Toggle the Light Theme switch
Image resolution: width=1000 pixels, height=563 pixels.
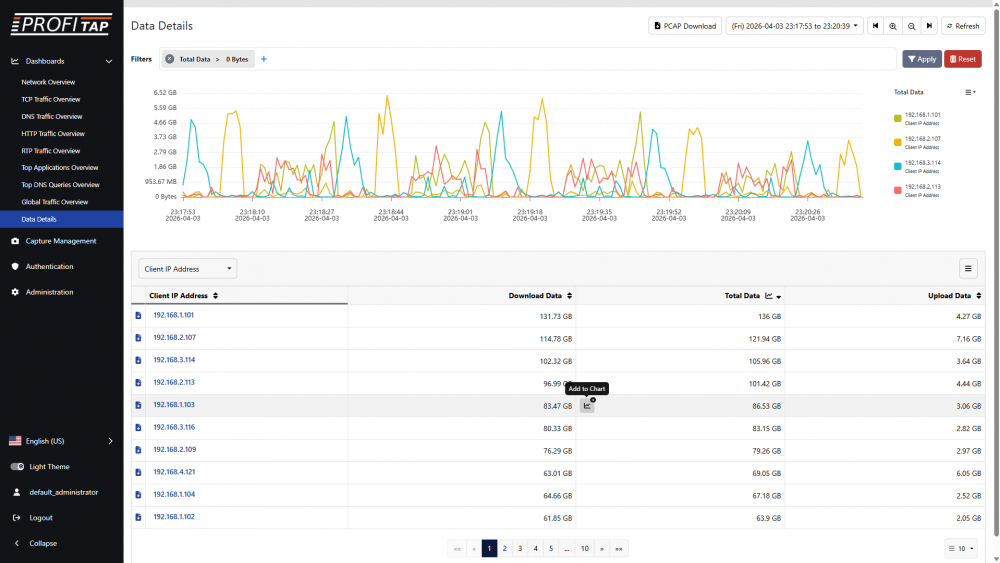click(17, 467)
